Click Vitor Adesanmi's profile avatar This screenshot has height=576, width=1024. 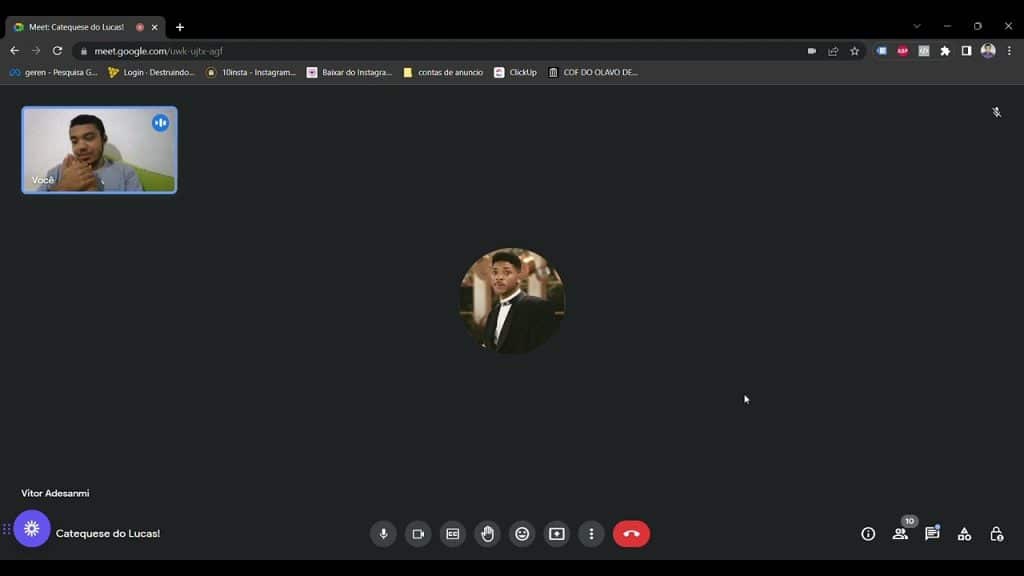(x=512, y=301)
